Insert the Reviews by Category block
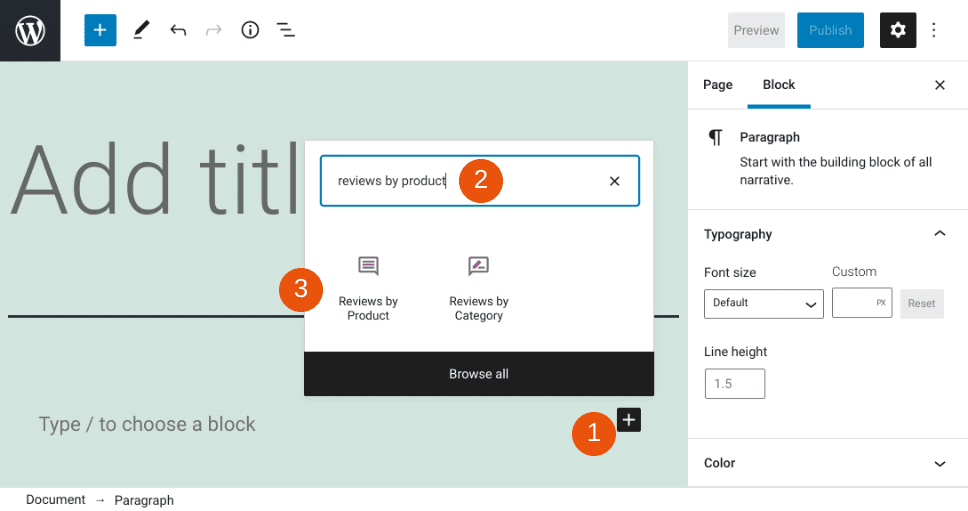Viewport: 968px width, 511px height. pyautogui.click(x=478, y=289)
